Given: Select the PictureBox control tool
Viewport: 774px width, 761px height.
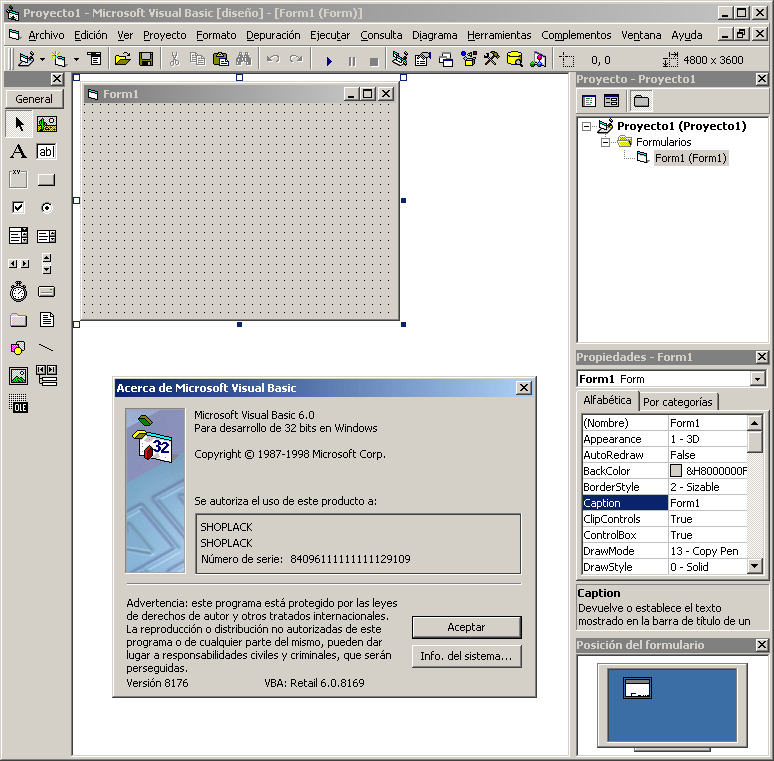Looking at the screenshot, I should tap(47, 123).
